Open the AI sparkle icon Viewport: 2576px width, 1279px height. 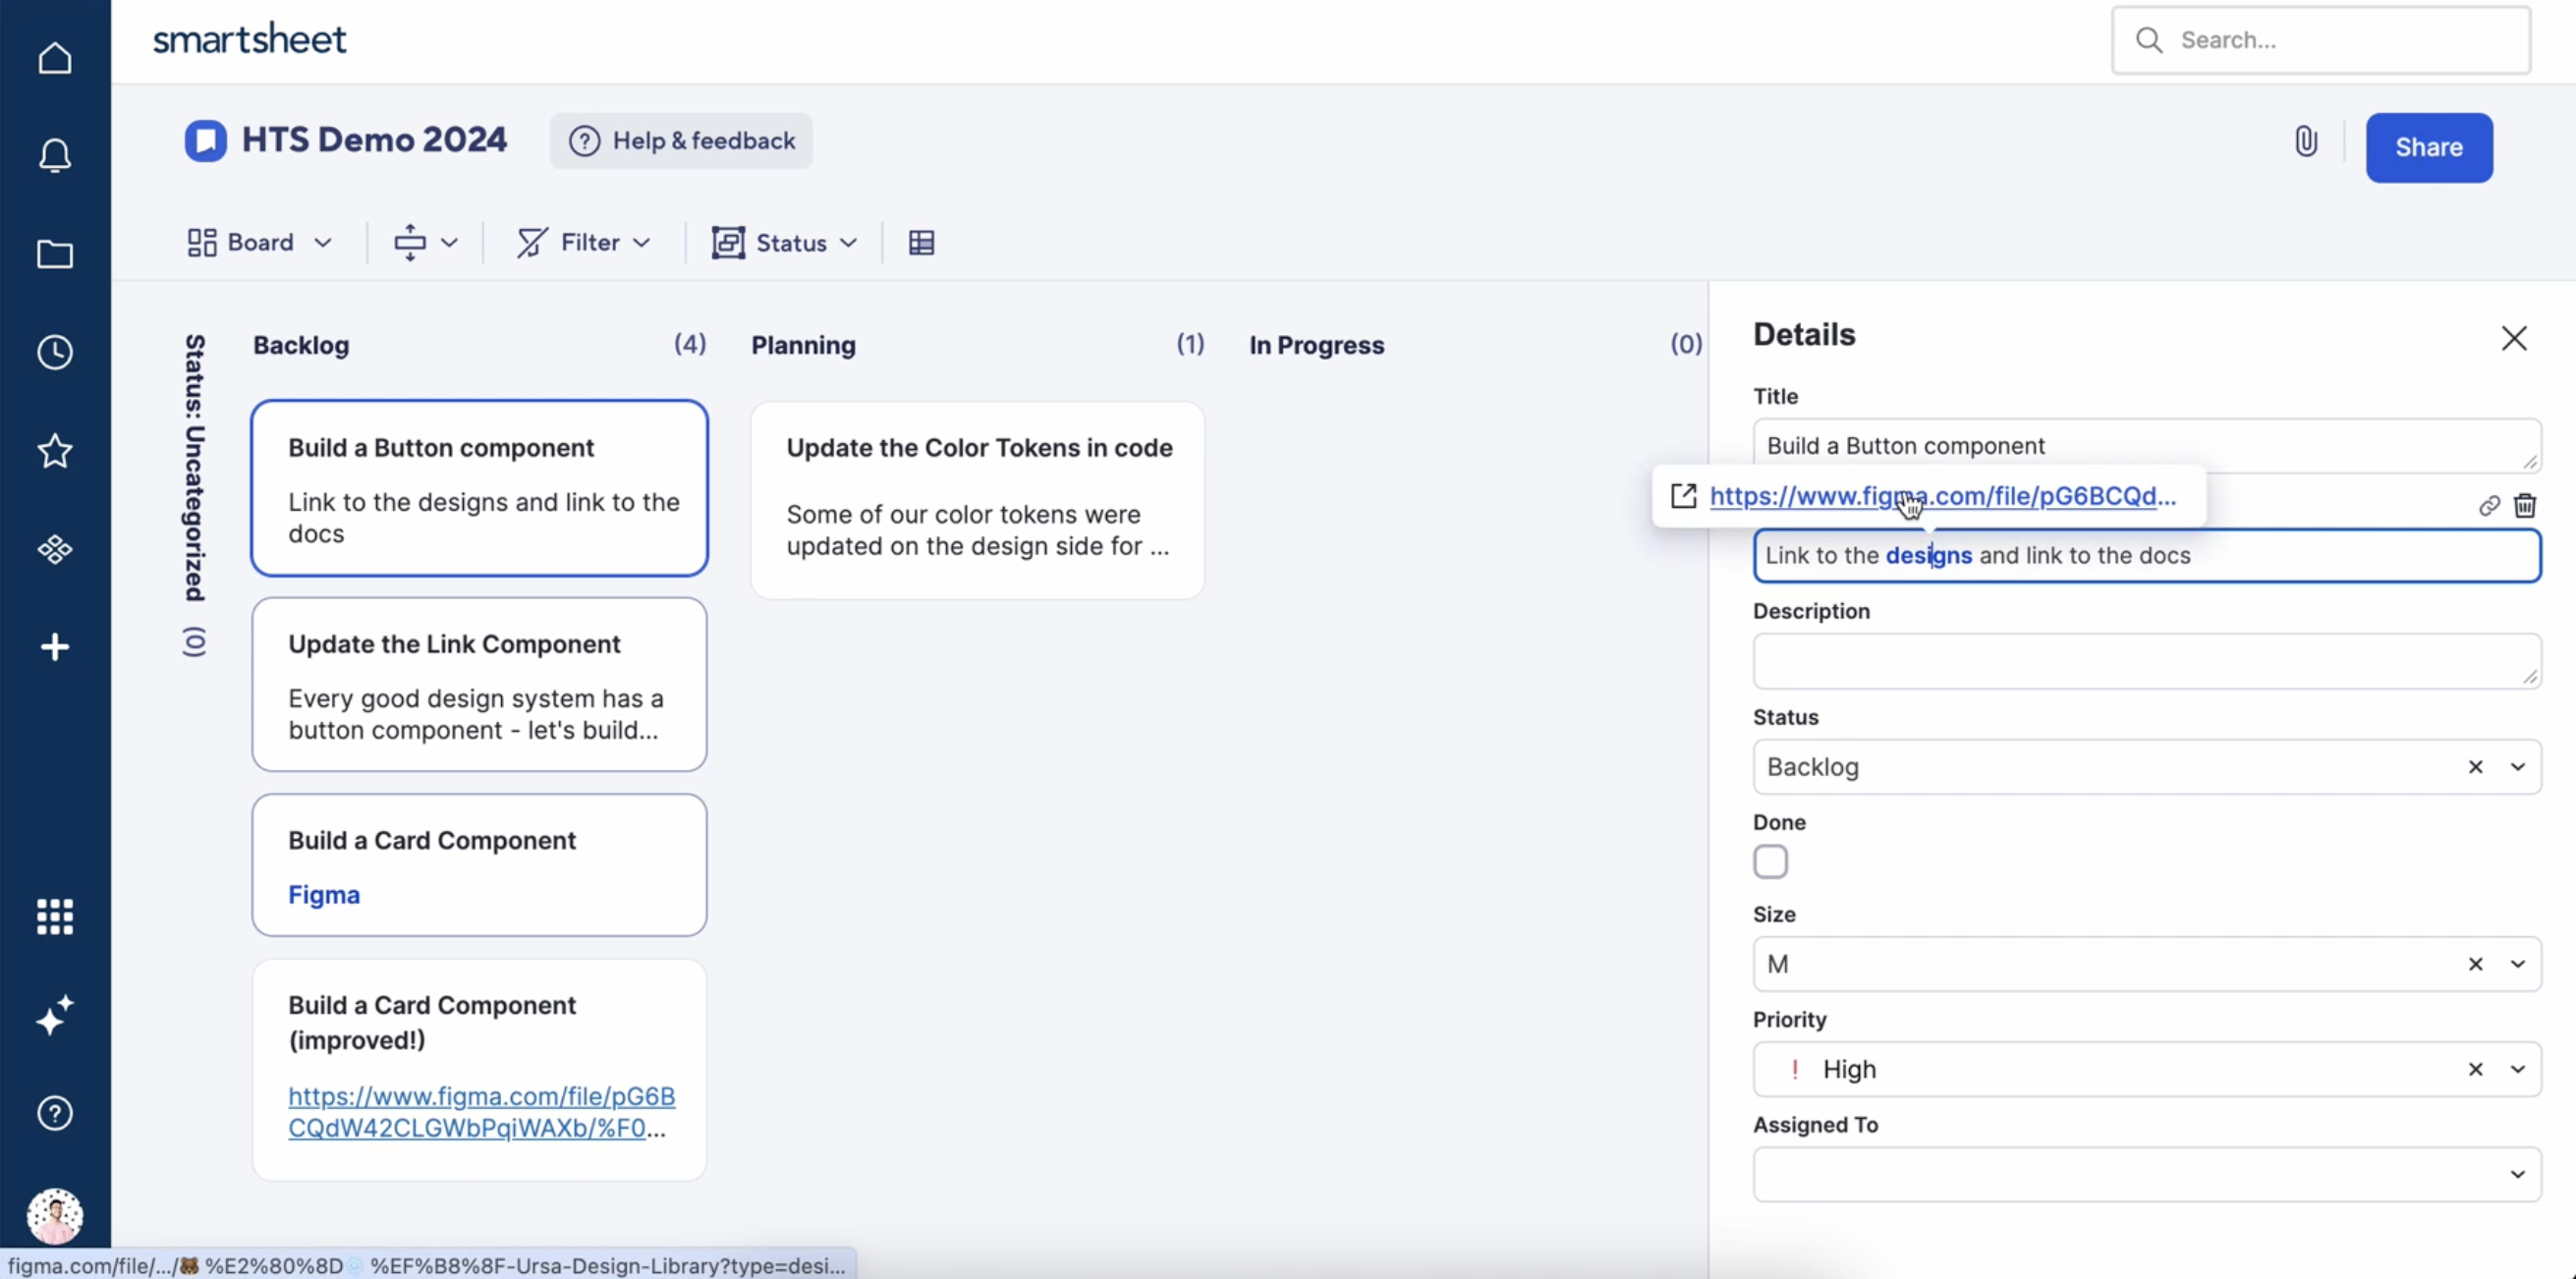pos(55,1015)
